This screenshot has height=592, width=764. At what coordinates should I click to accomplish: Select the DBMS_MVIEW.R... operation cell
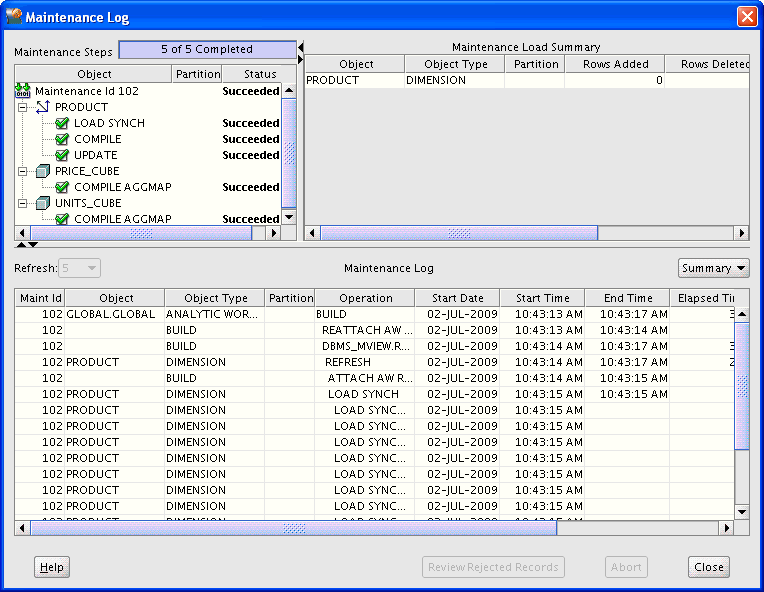point(365,346)
